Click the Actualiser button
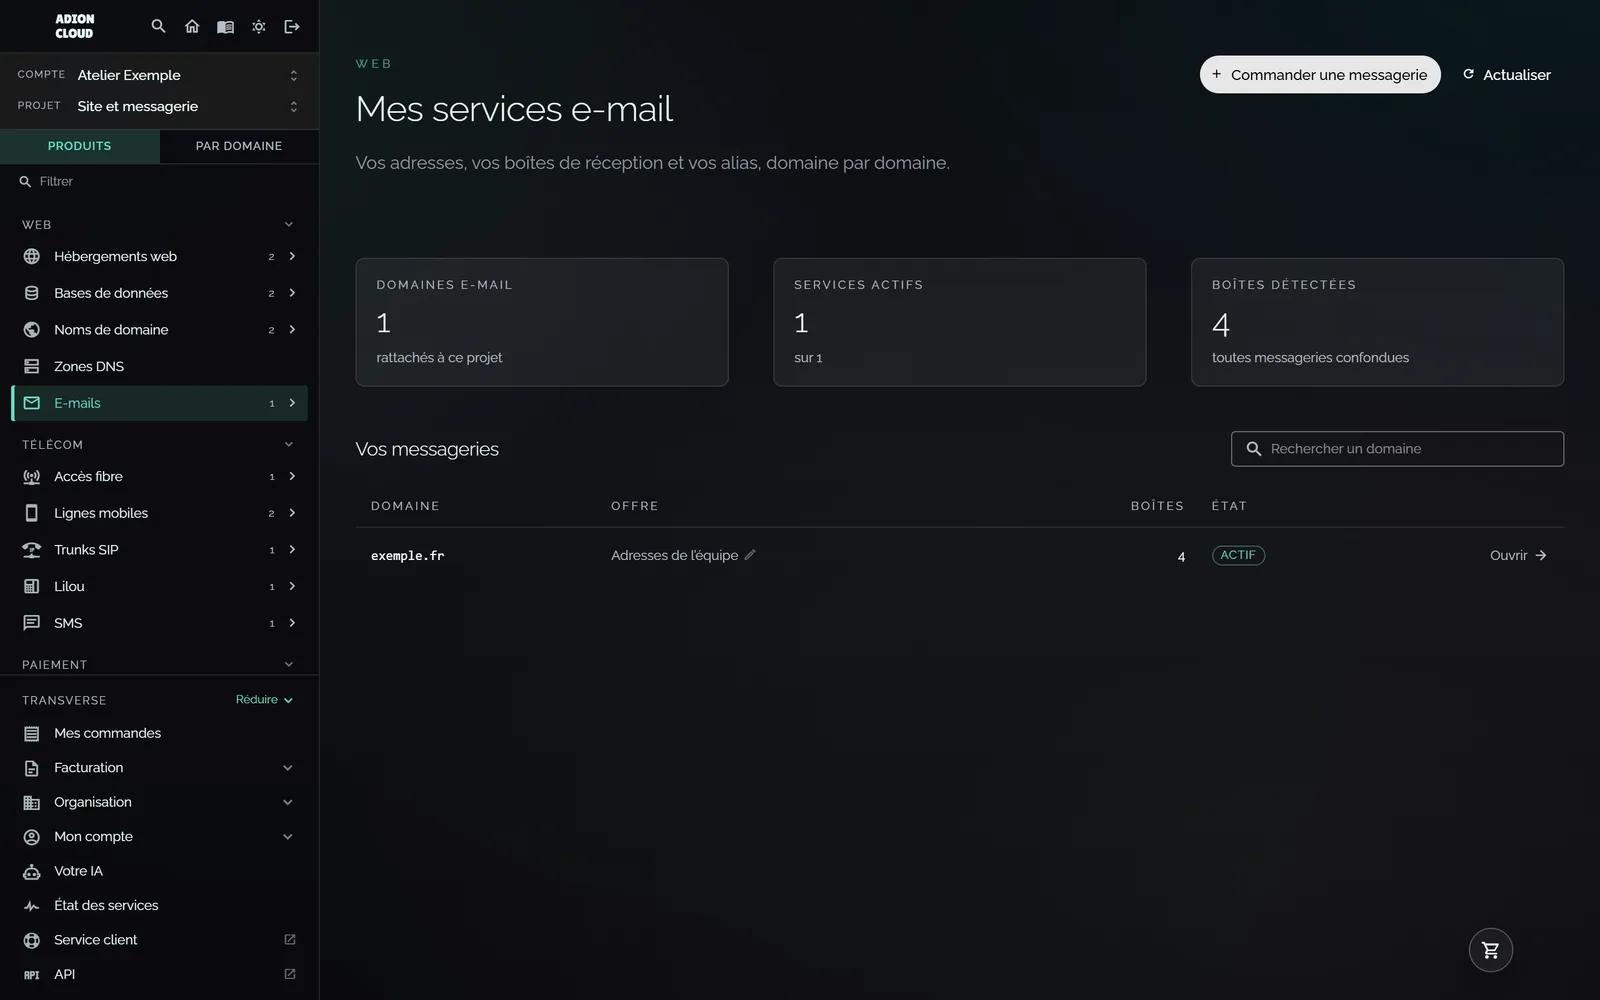 pyautogui.click(x=1507, y=75)
